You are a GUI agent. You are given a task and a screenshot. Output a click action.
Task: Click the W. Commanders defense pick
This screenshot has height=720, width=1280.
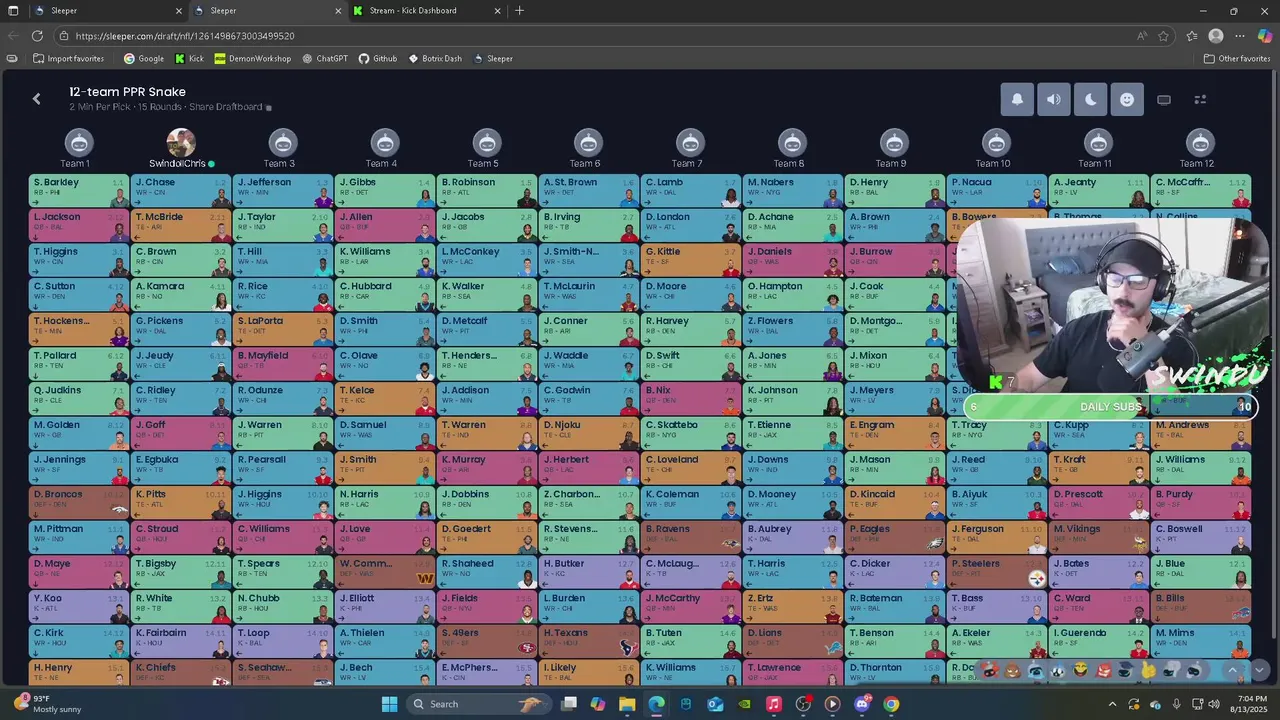point(385,572)
